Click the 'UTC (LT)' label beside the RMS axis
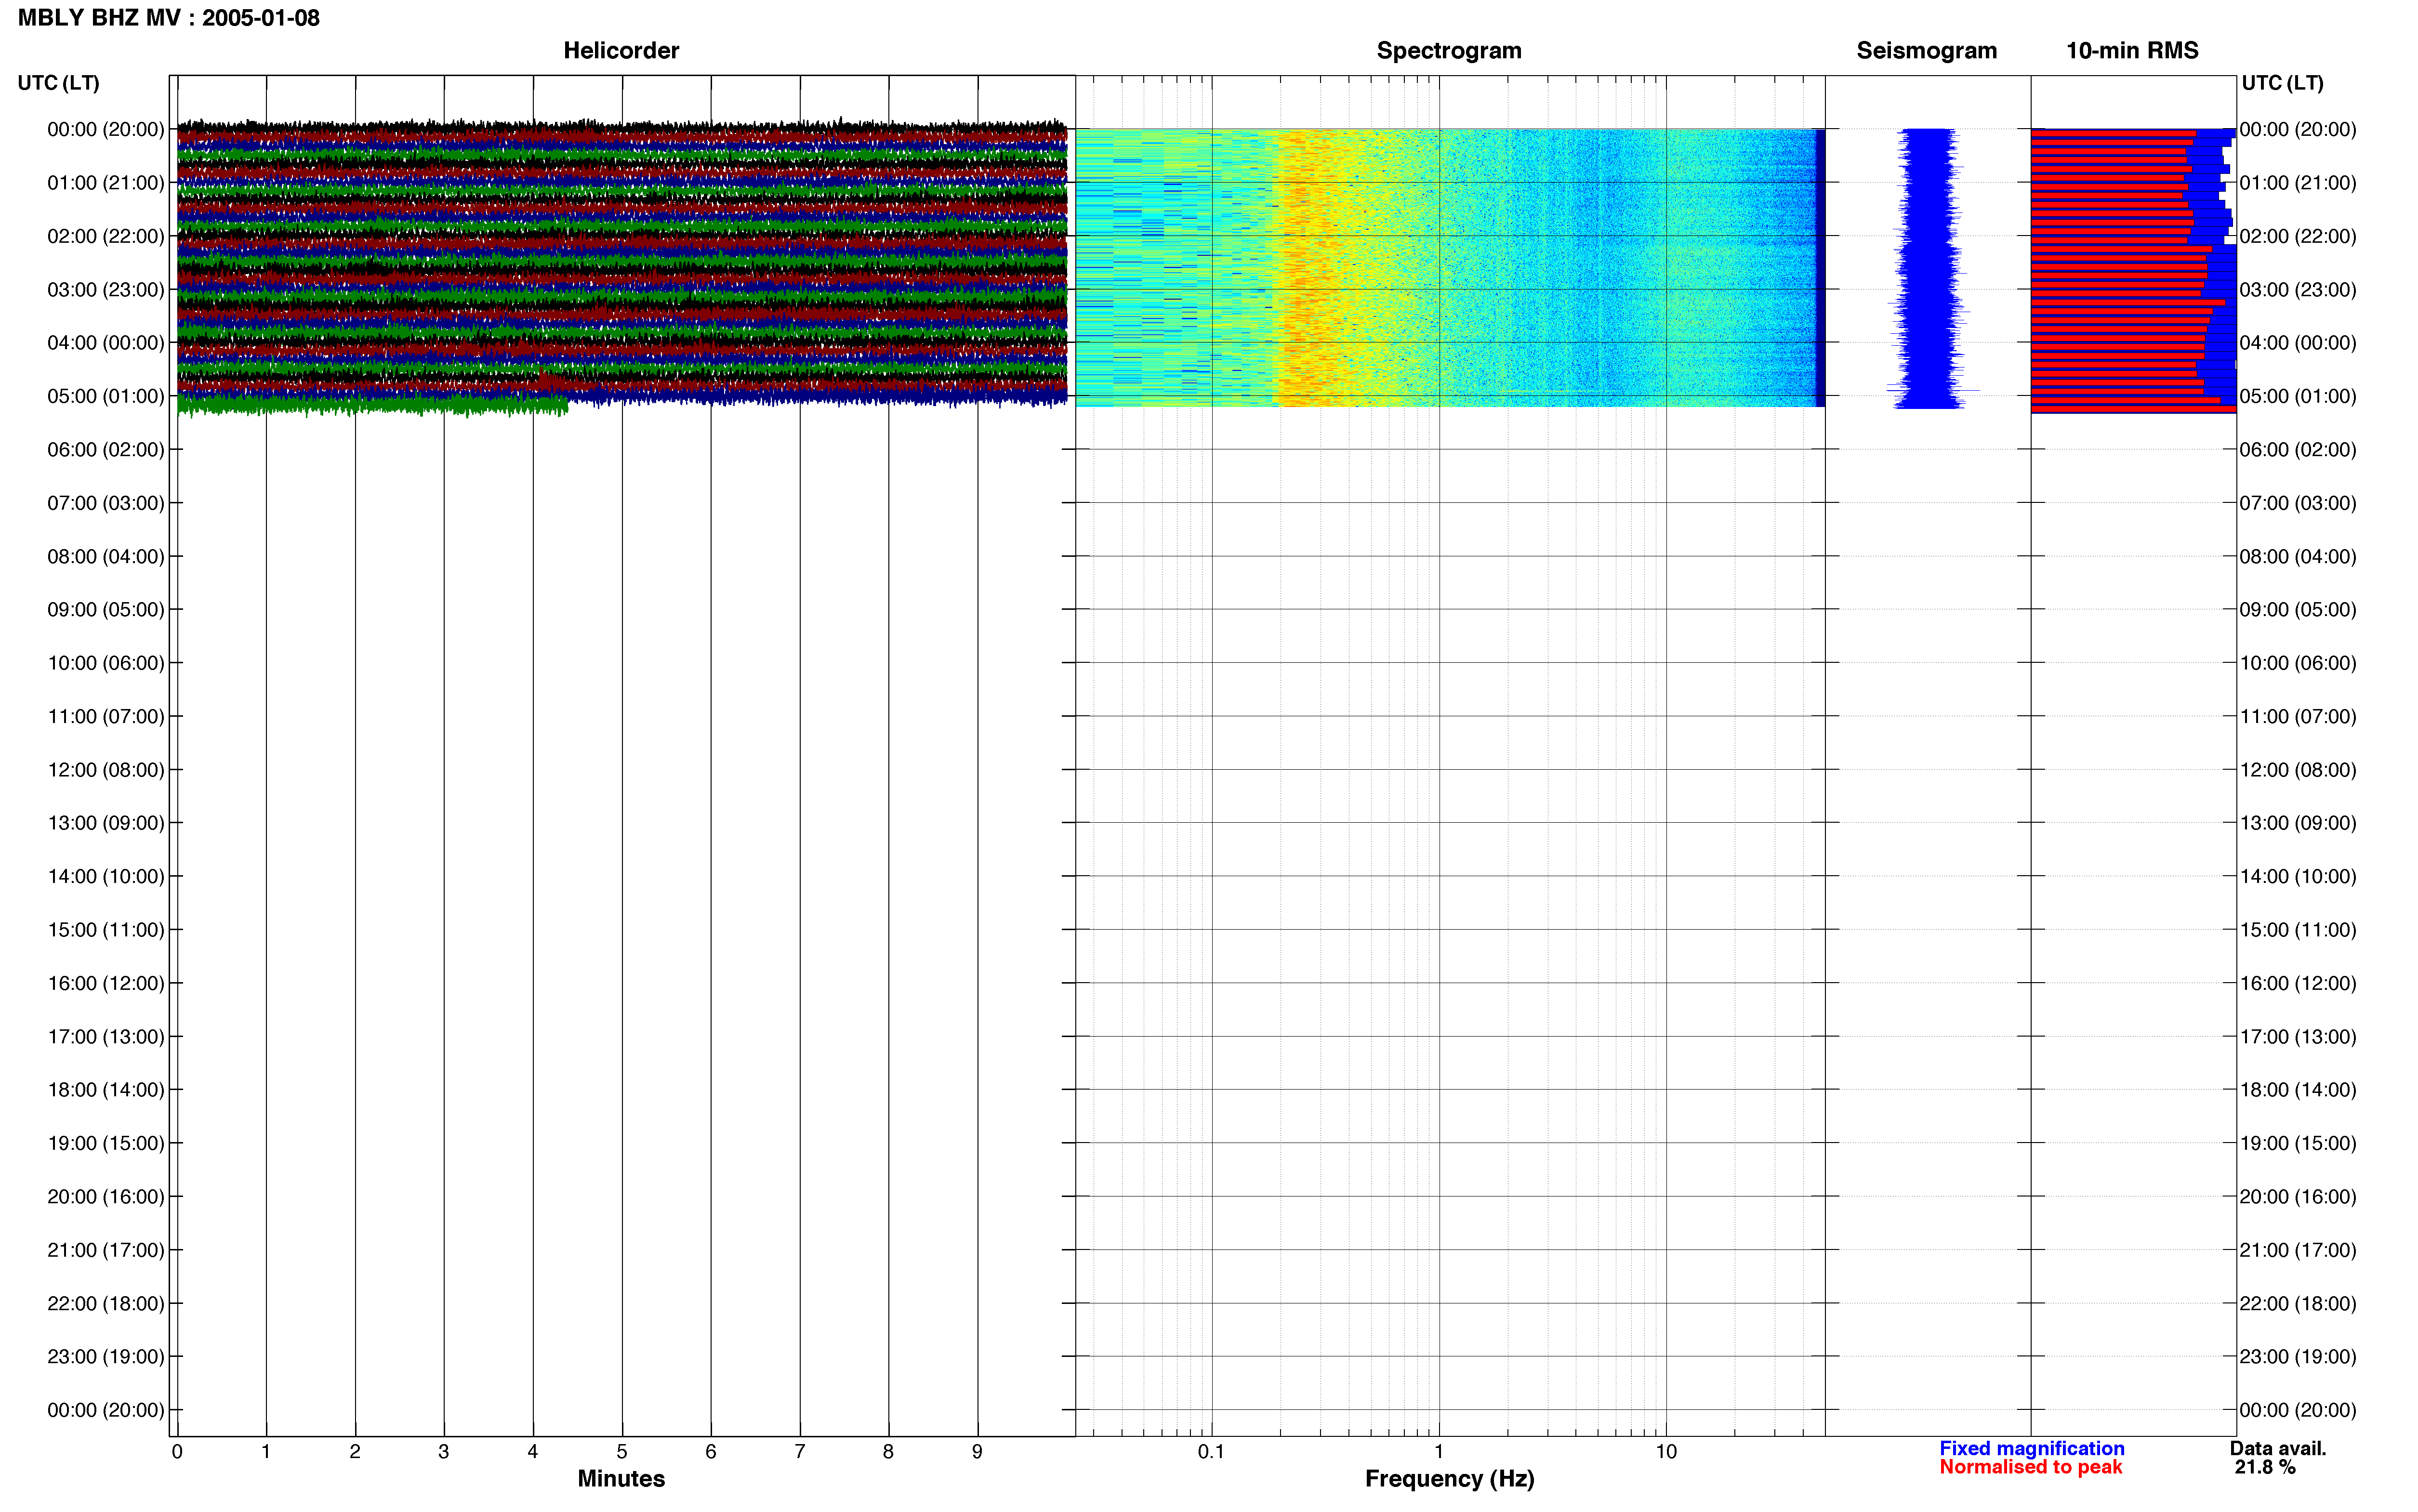 pos(2282,83)
